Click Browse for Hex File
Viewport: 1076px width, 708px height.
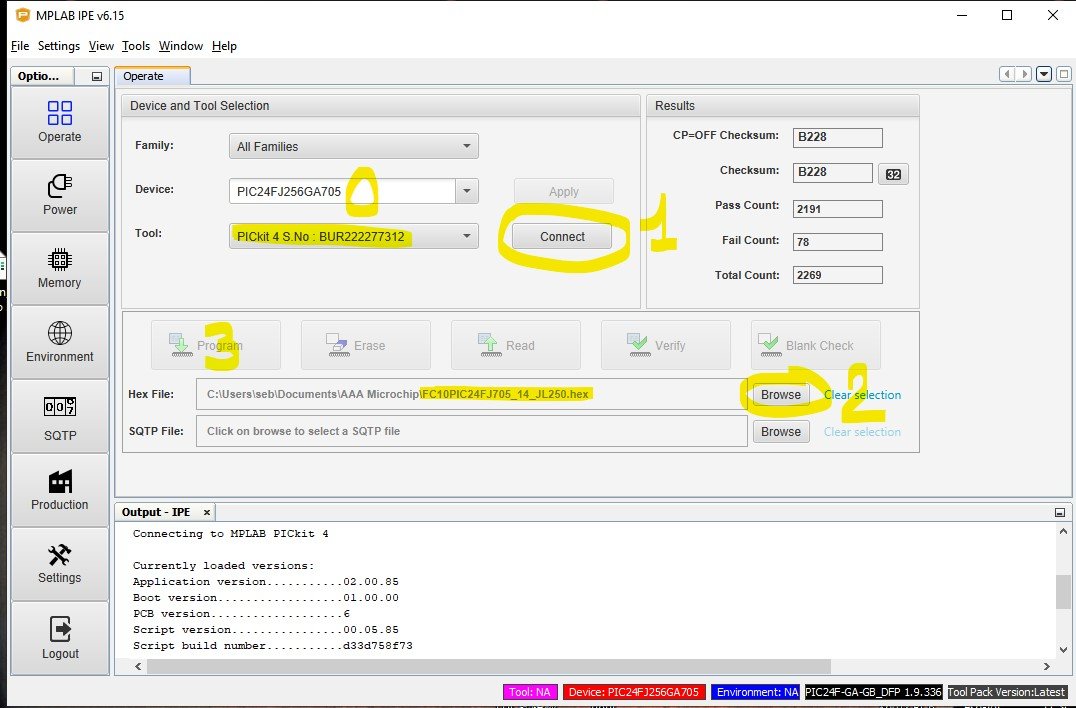click(780, 395)
